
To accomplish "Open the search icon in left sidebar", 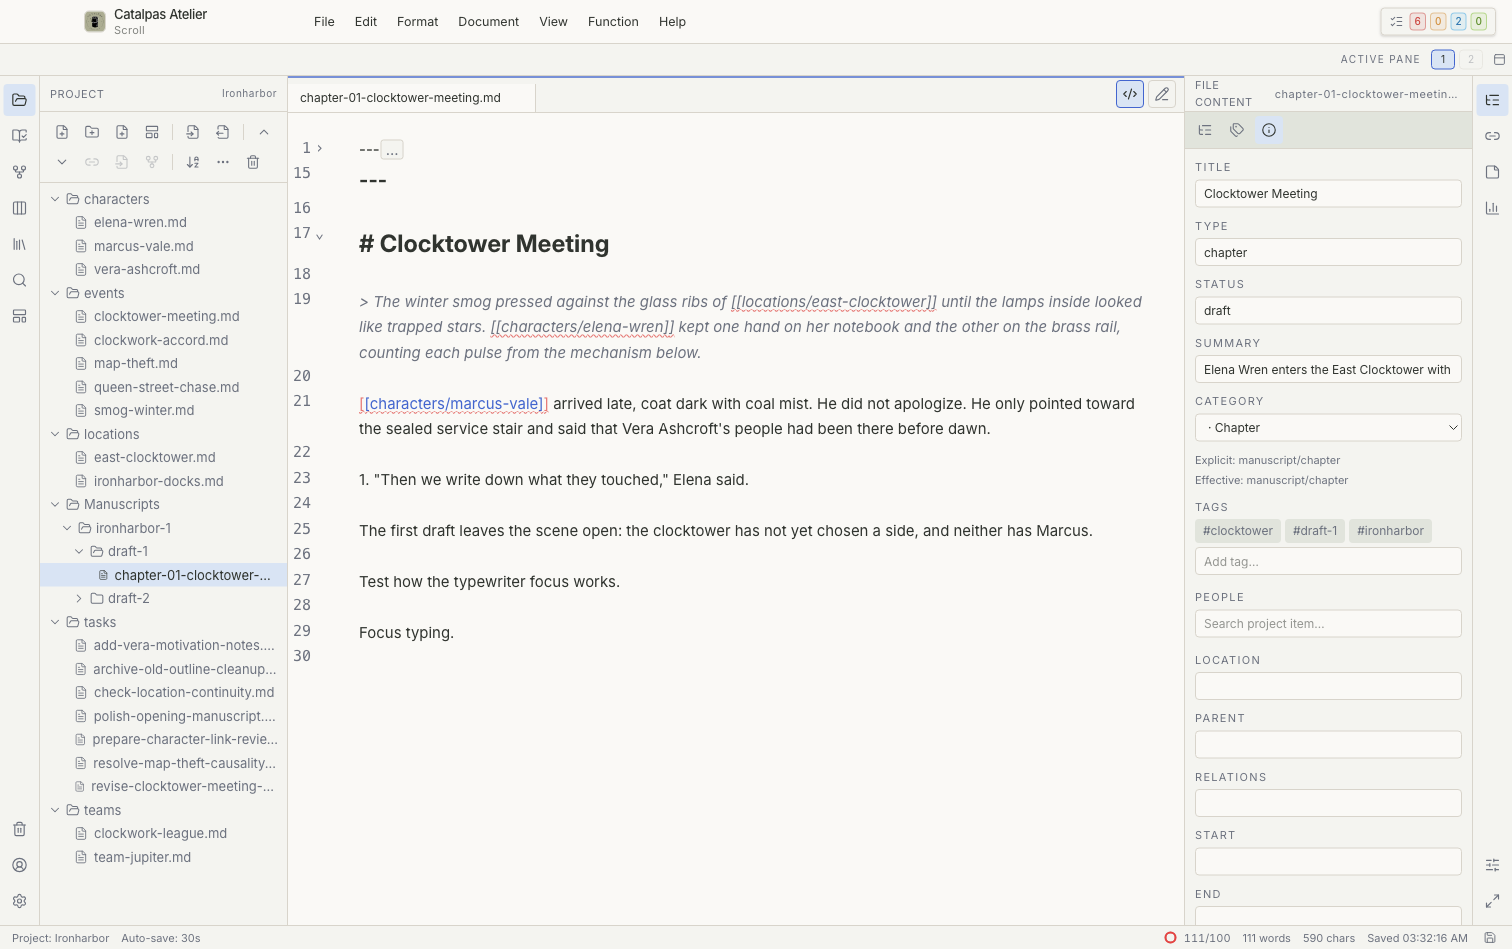I will point(19,280).
